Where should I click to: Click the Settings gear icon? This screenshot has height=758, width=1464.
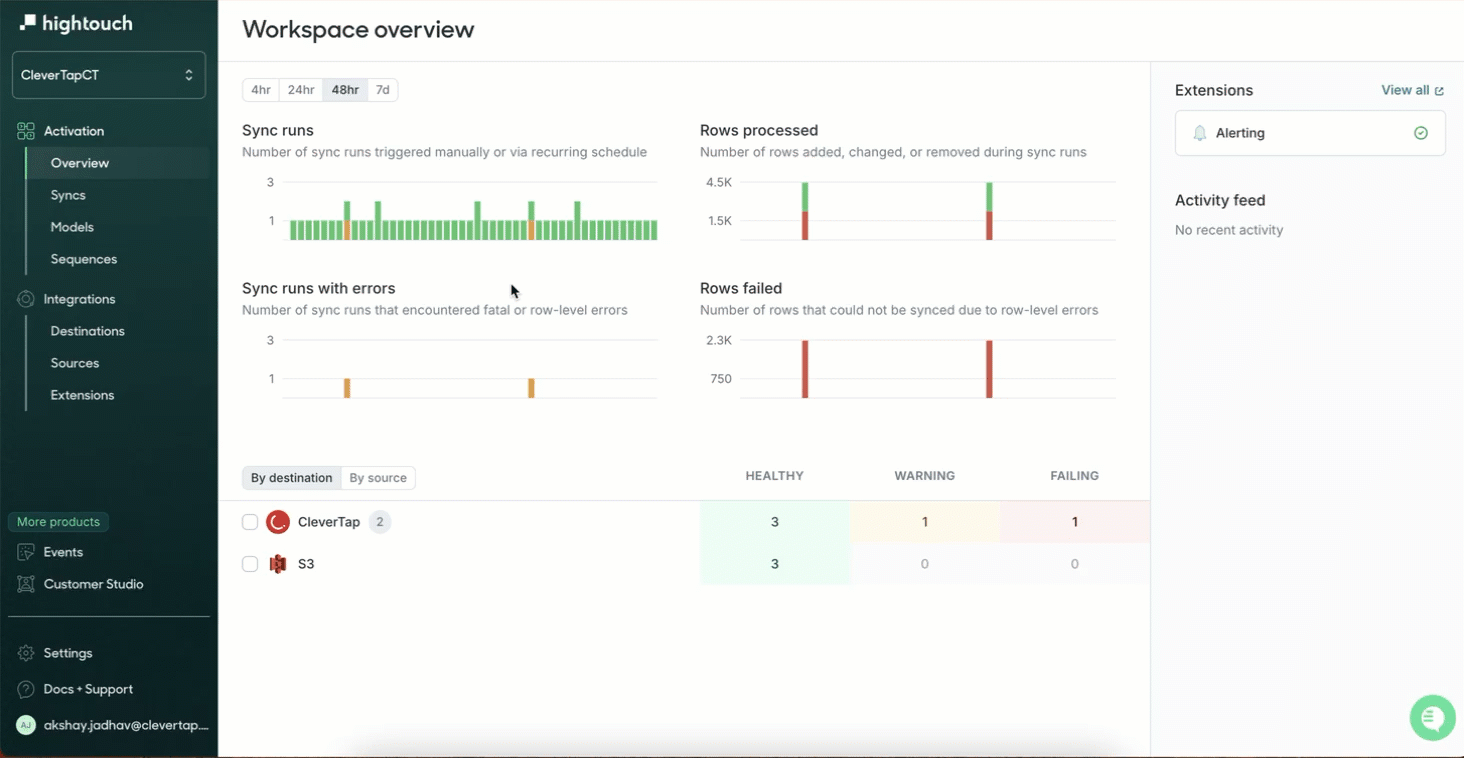click(x=26, y=653)
